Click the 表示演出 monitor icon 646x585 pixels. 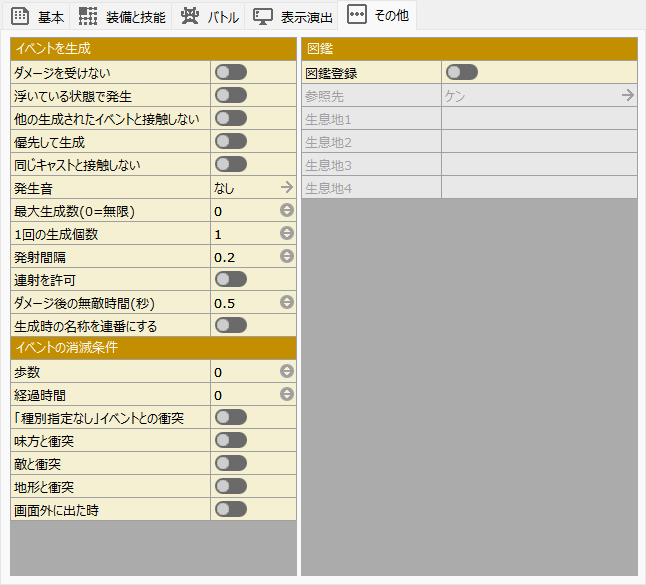point(263,16)
